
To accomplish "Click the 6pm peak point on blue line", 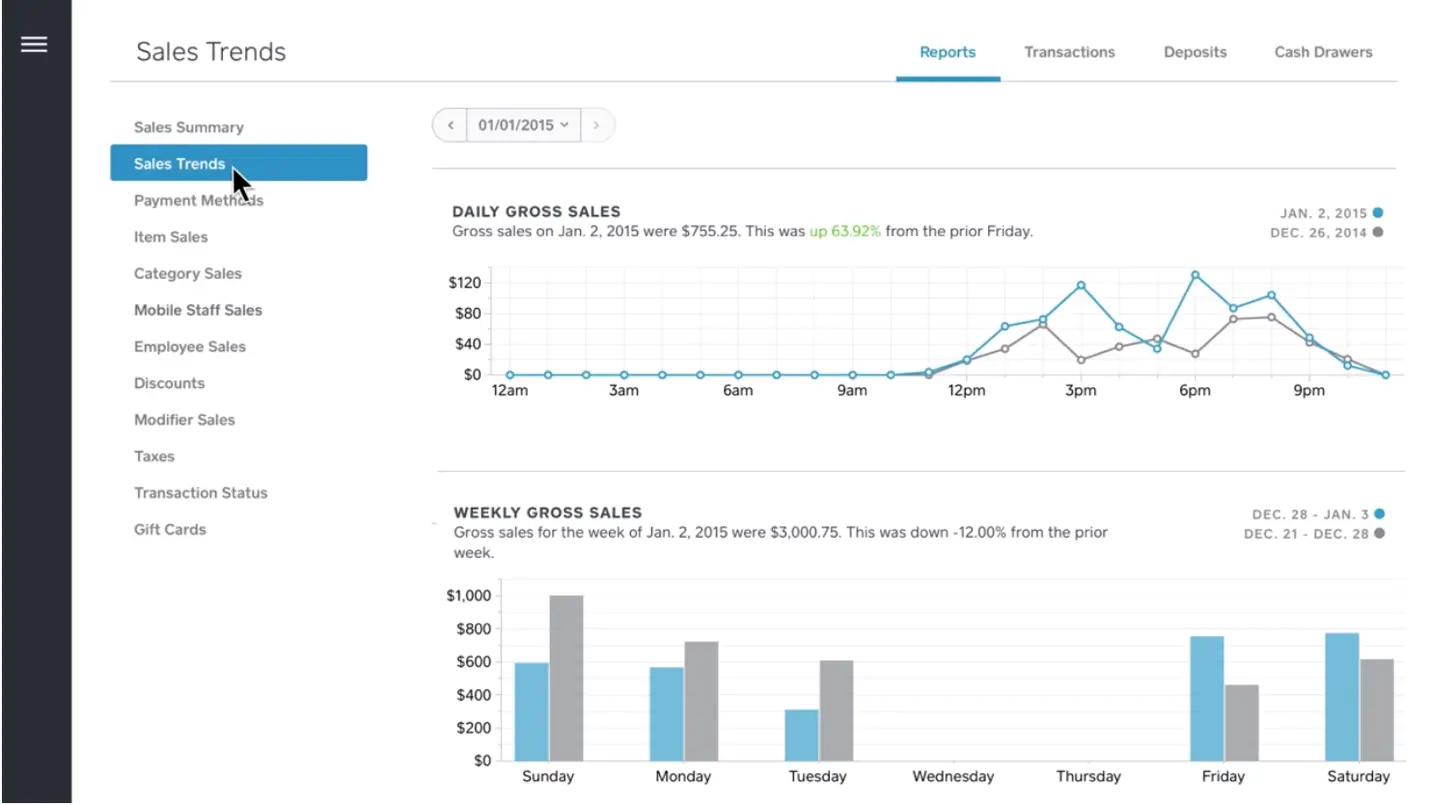I will [1195, 274].
